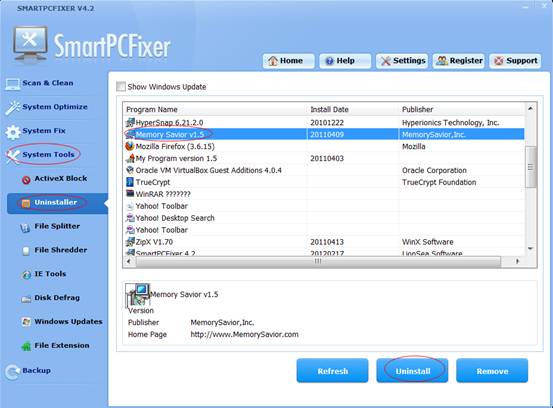Click the WinRAR program icon
This screenshot has width=553, height=408.
(130, 194)
